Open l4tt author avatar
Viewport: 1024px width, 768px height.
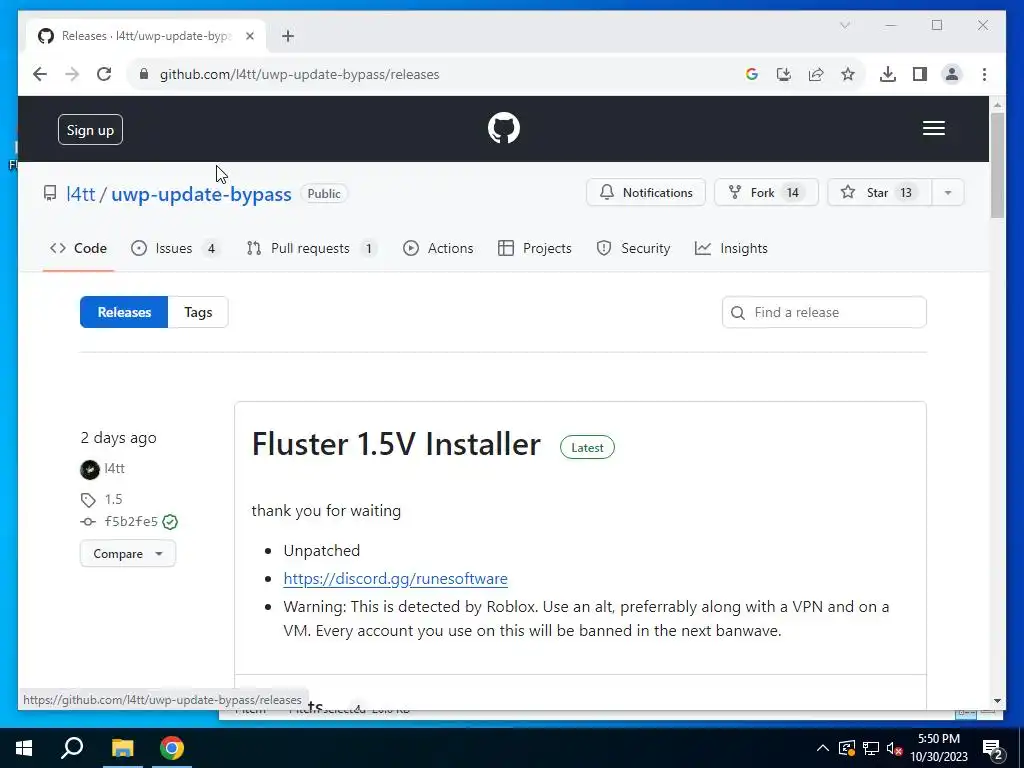pyautogui.click(x=89, y=469)
